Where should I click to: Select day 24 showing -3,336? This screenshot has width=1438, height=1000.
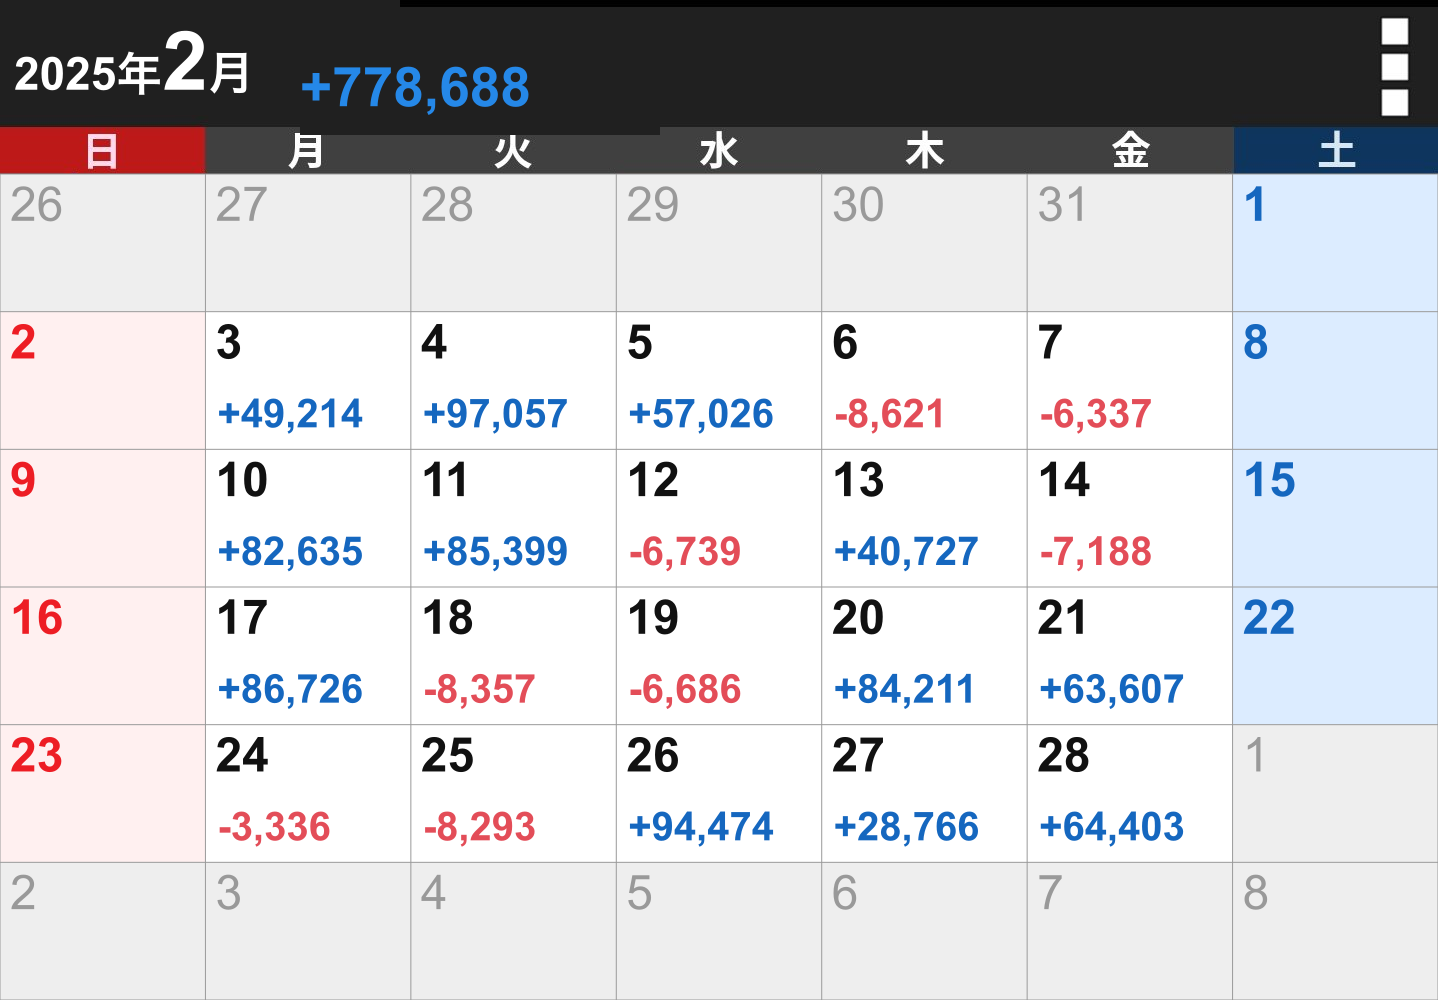(x=308, y=794)
